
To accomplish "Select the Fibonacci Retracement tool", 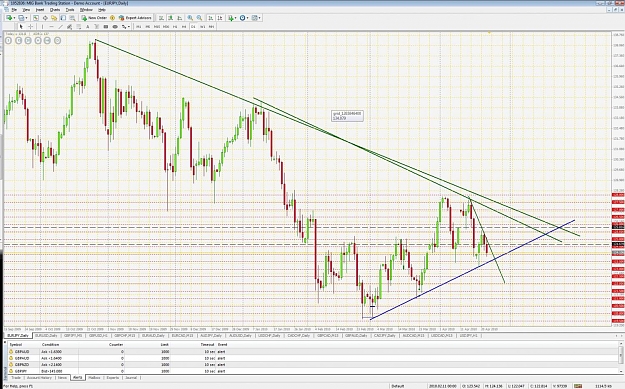I will click(79, 27).
